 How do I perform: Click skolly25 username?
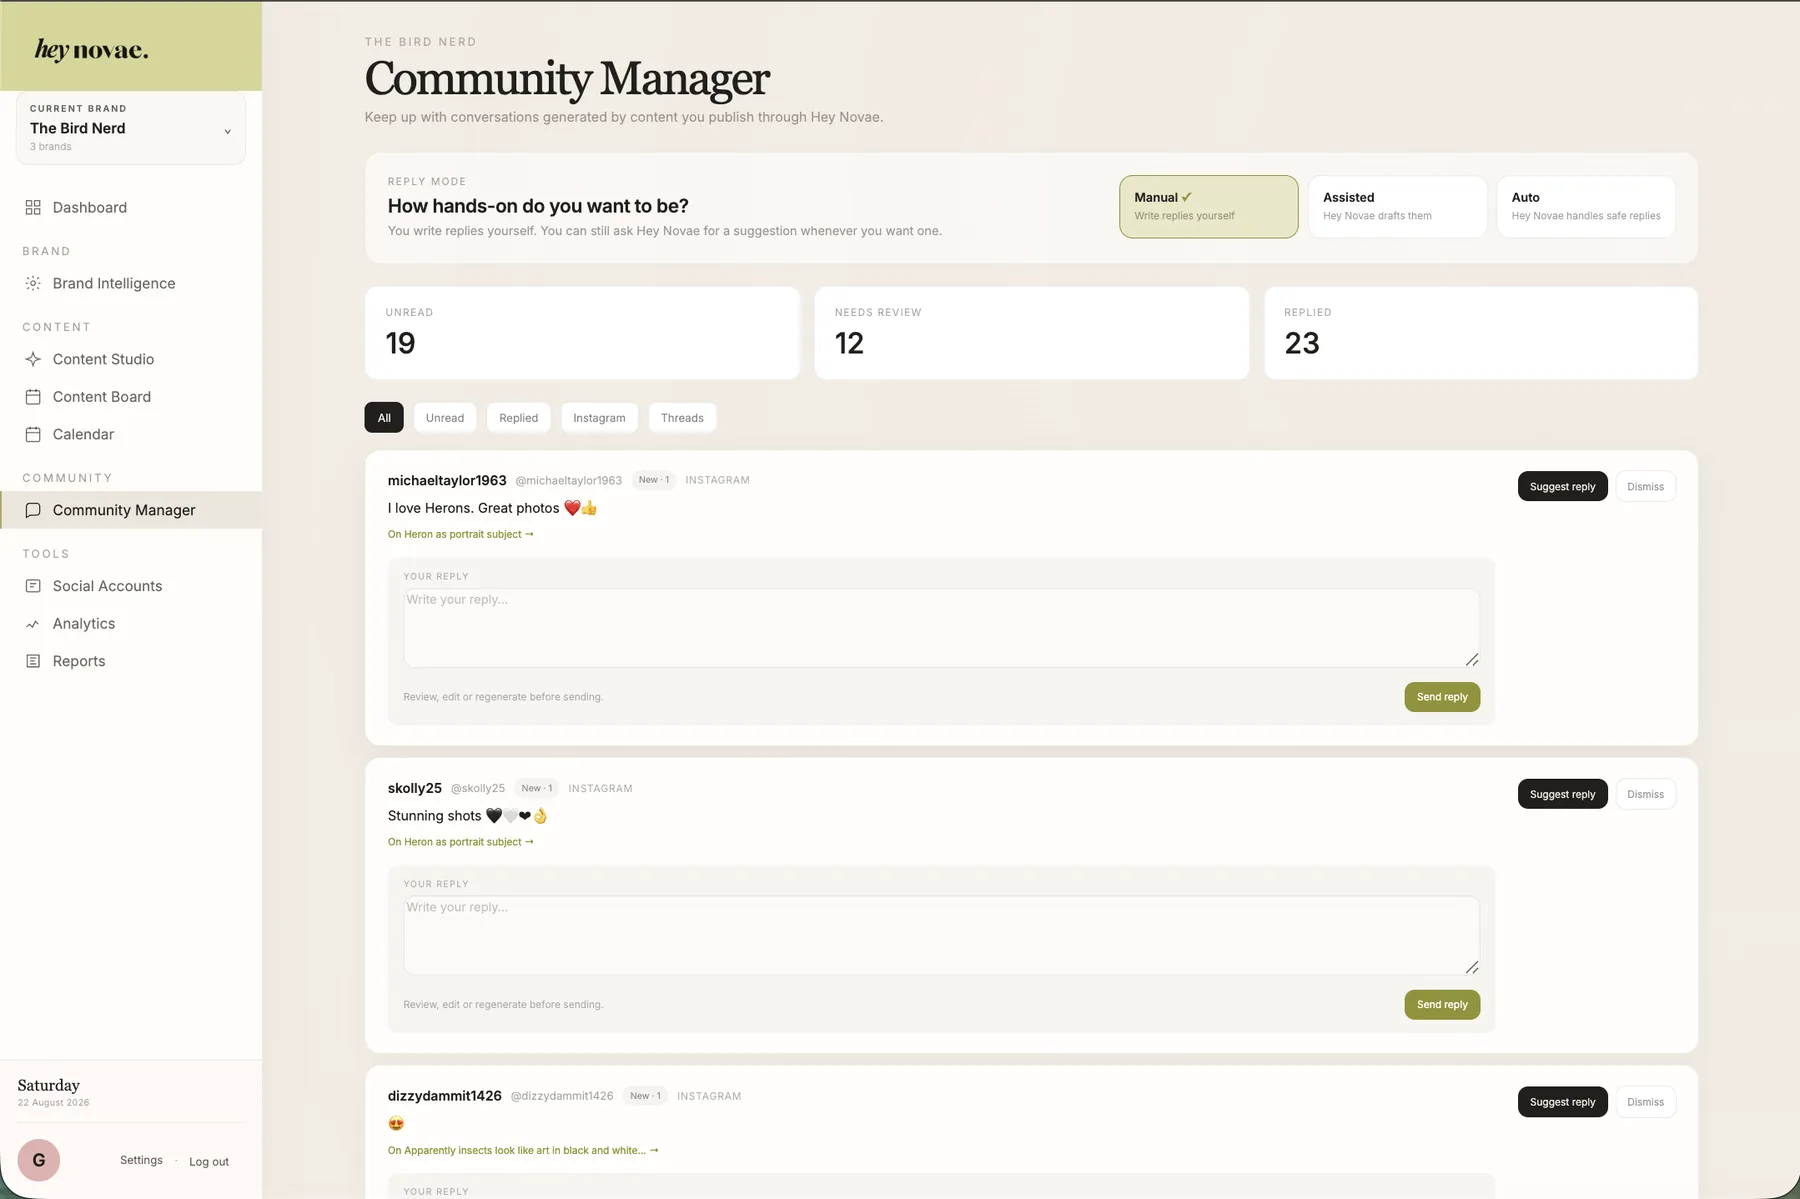(415, 788)
